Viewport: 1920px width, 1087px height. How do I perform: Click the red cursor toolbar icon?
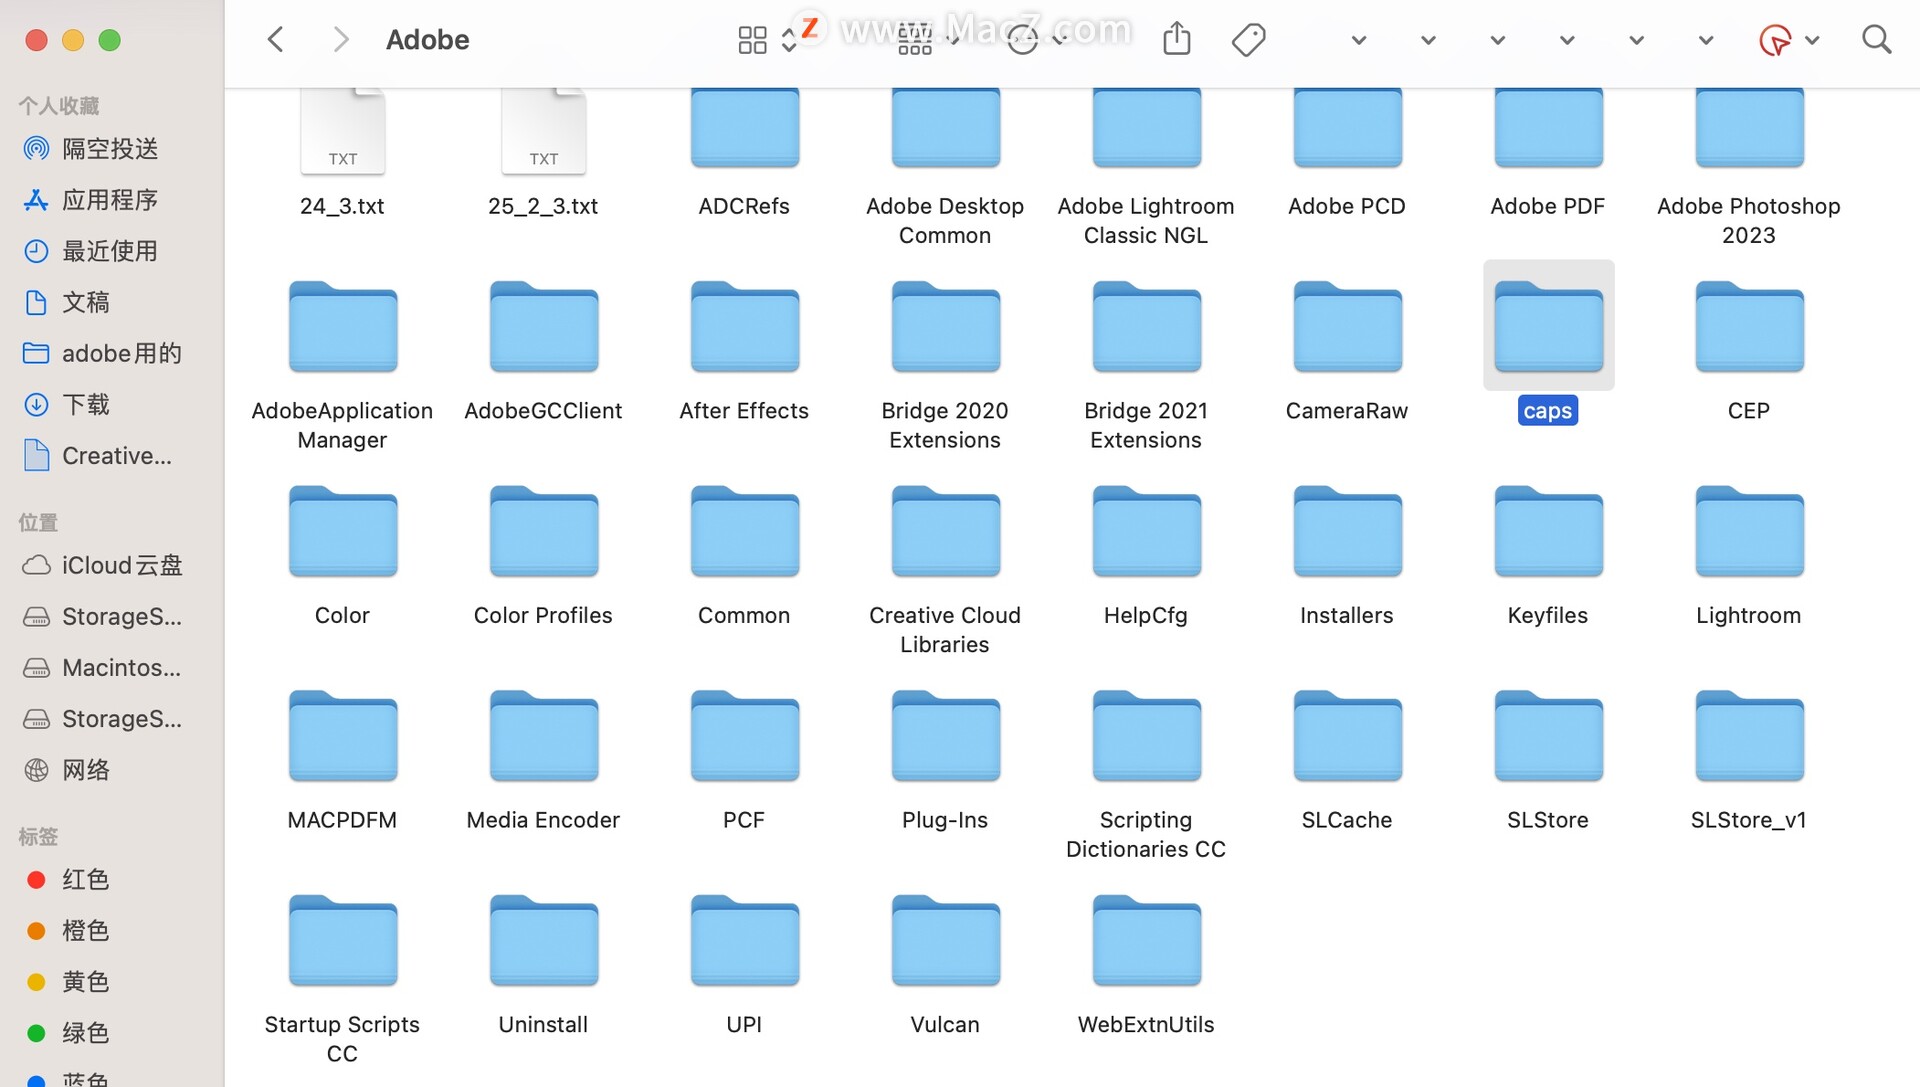pos(1774,40)
